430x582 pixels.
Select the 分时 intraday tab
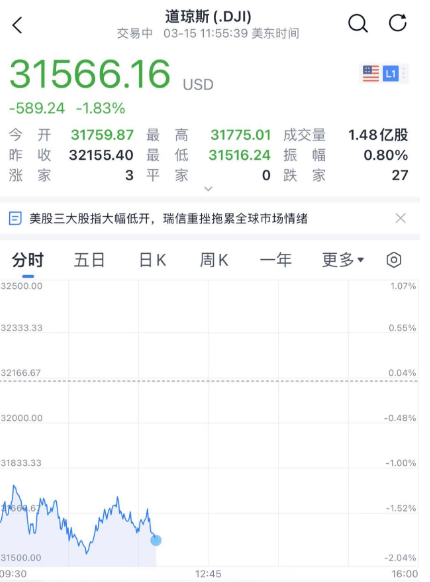[28, 260]
